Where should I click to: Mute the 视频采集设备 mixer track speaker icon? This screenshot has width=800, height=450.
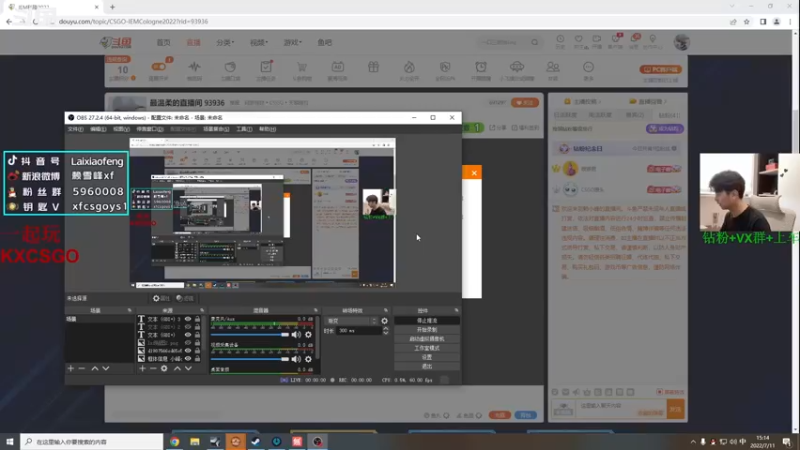tap(296, 359)
